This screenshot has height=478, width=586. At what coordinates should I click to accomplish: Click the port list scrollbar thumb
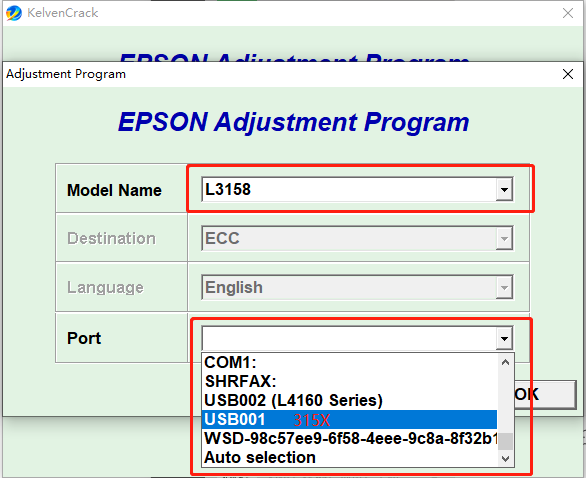506,442
